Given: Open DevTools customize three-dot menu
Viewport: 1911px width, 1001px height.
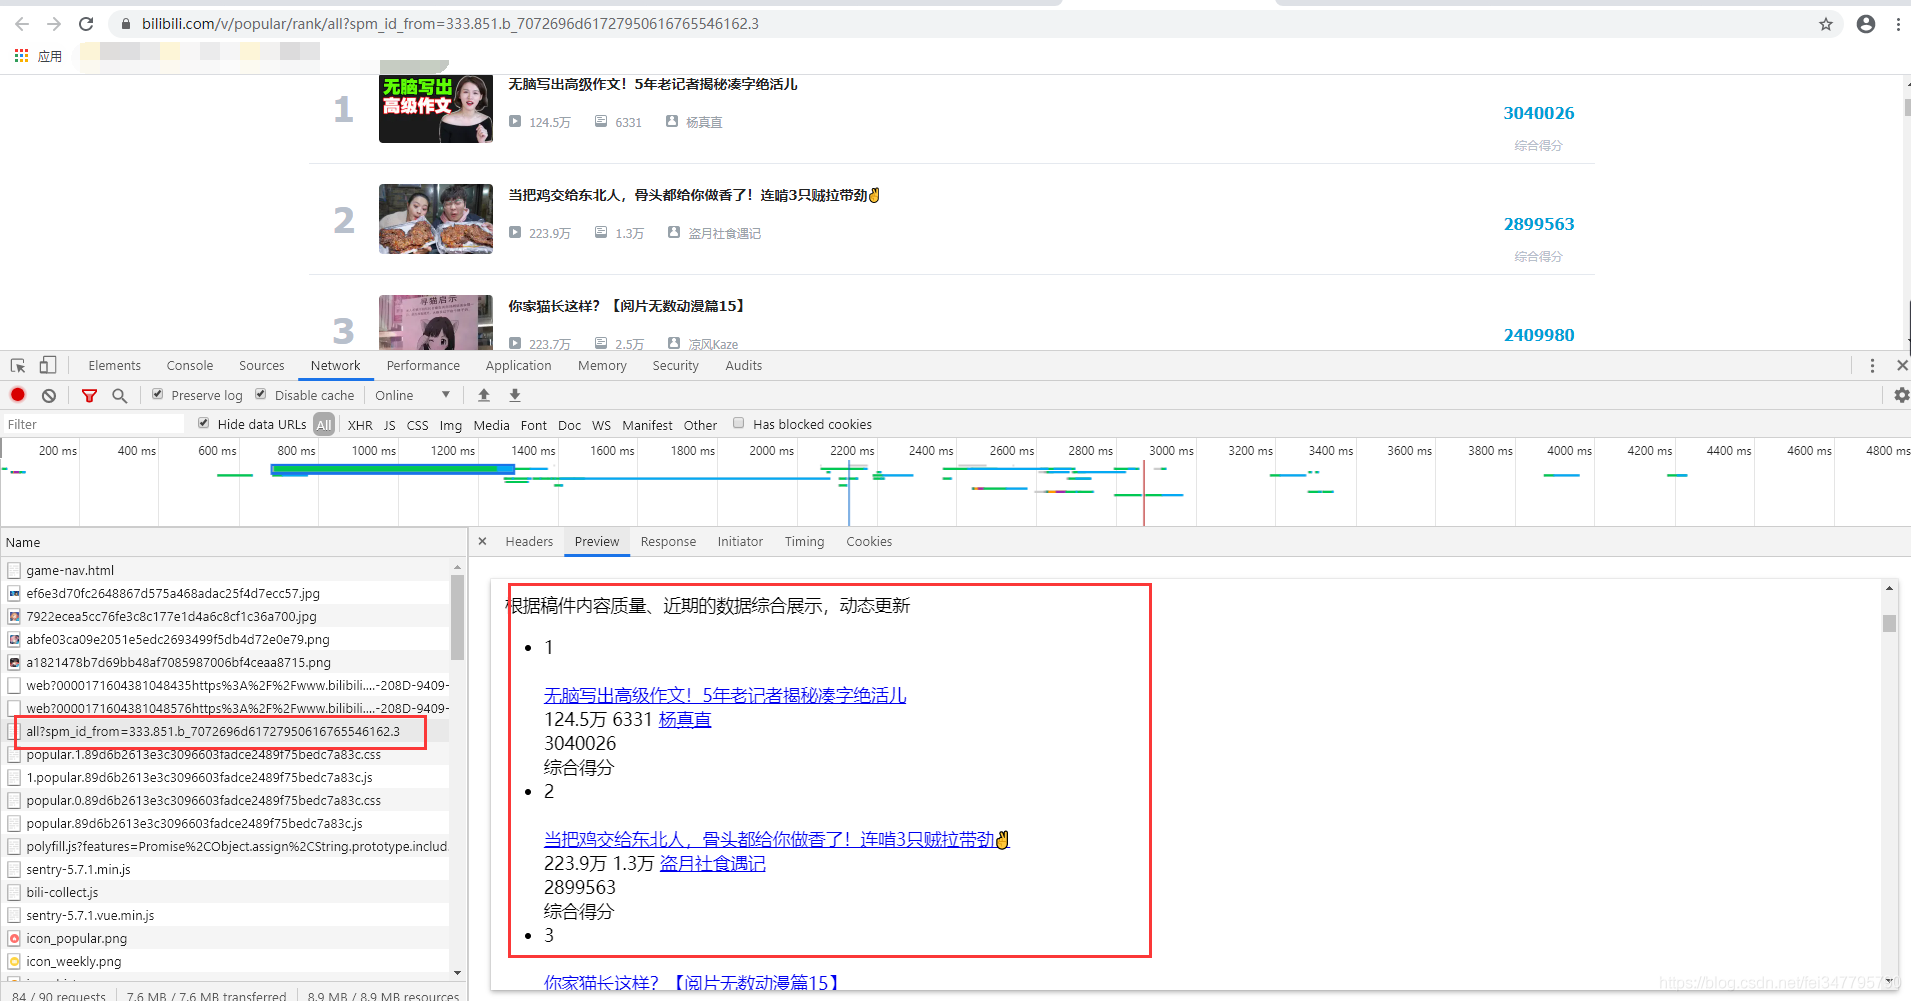Looking at the screenshot, I should coord(1872,366).
